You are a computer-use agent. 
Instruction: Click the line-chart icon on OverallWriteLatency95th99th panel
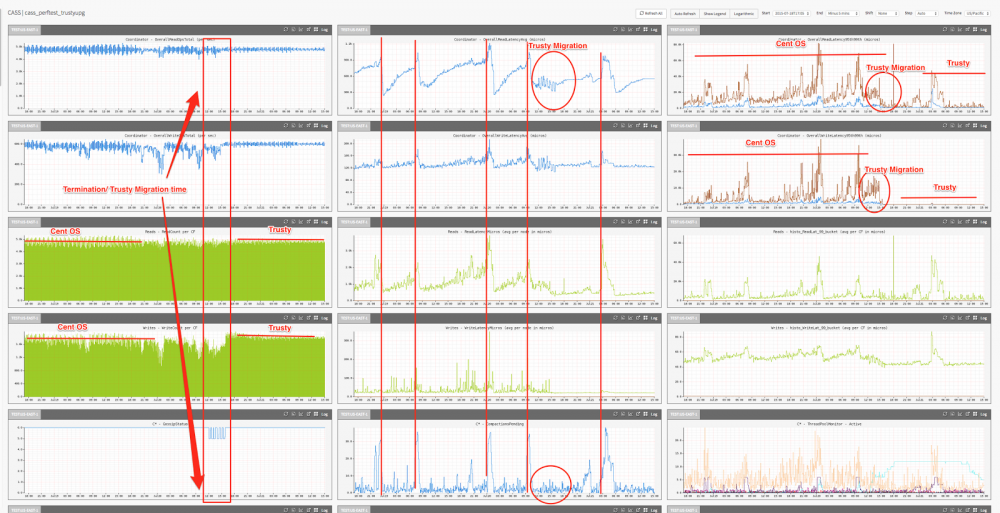click(x=960, y=126)
